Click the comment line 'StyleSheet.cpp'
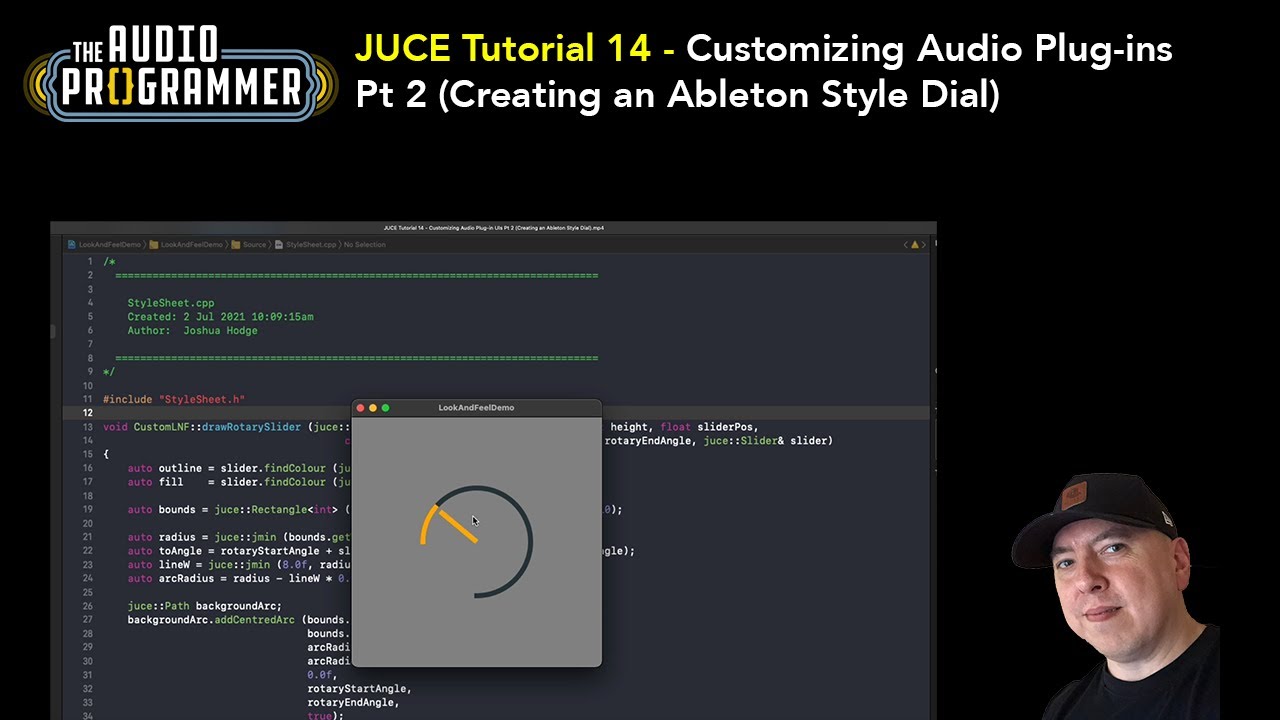Image resolution: width=1280 pixels, height=720 pixels. tap(171, 303)
